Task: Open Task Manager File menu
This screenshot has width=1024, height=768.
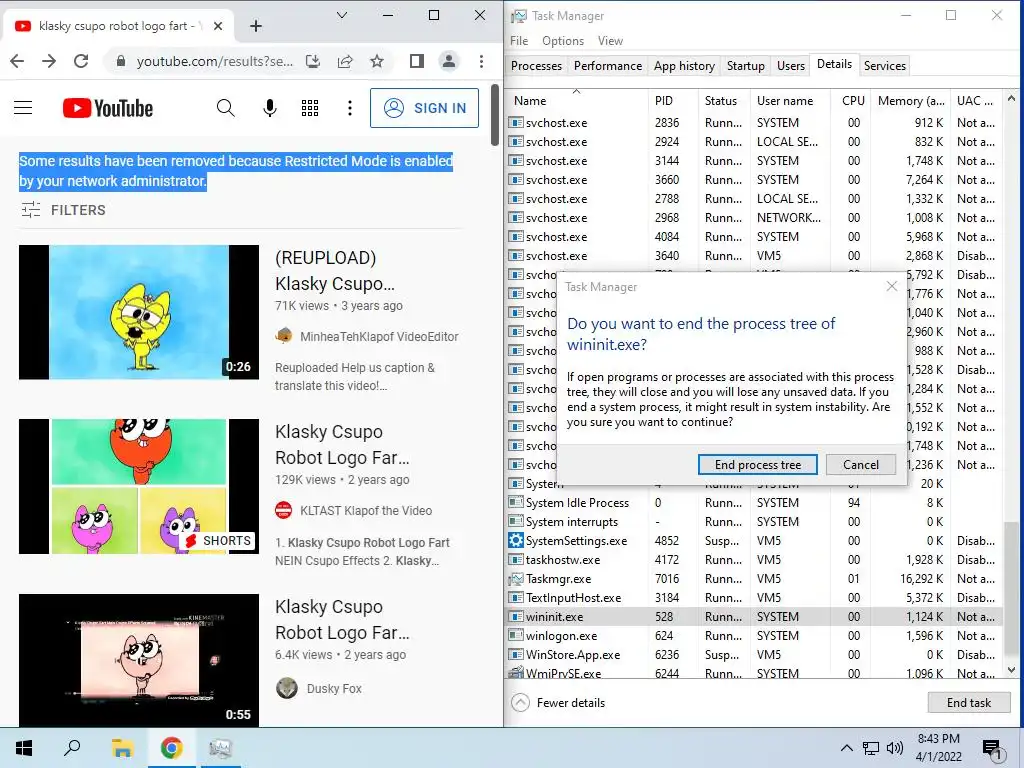Action: [519, 40]
